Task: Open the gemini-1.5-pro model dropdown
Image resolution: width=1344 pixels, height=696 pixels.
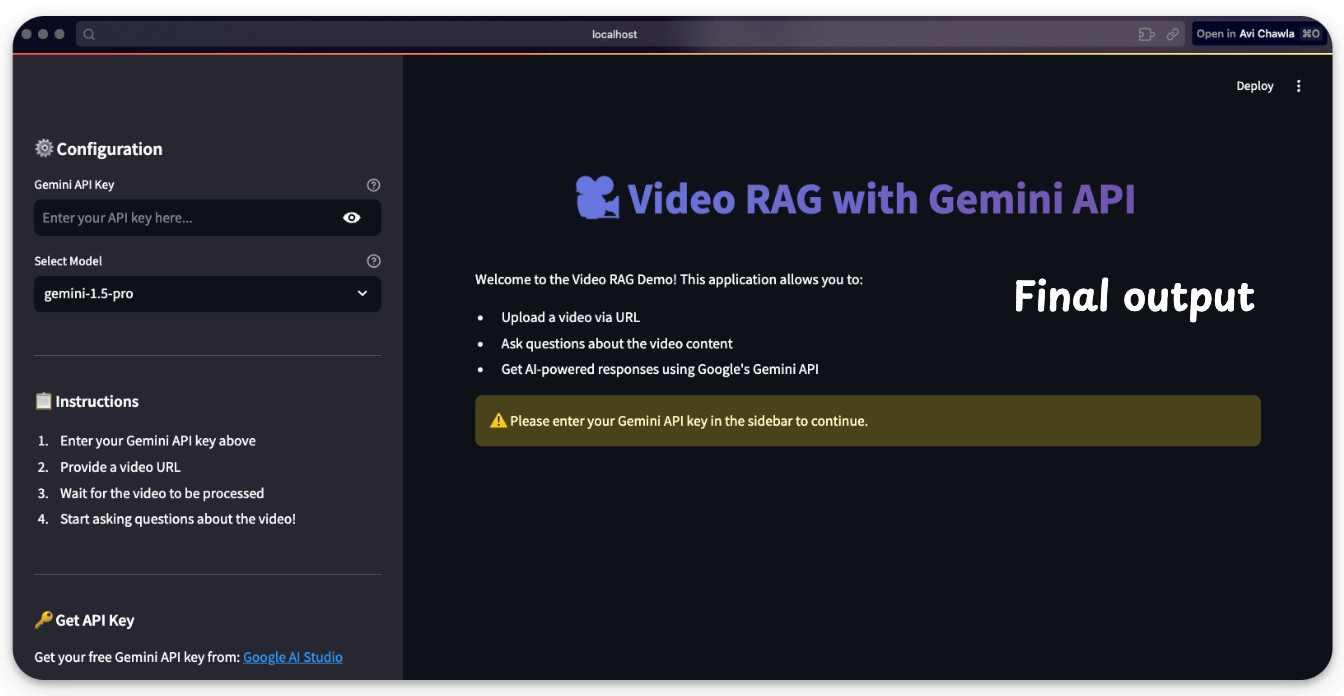Action: [x=208, y=294]
